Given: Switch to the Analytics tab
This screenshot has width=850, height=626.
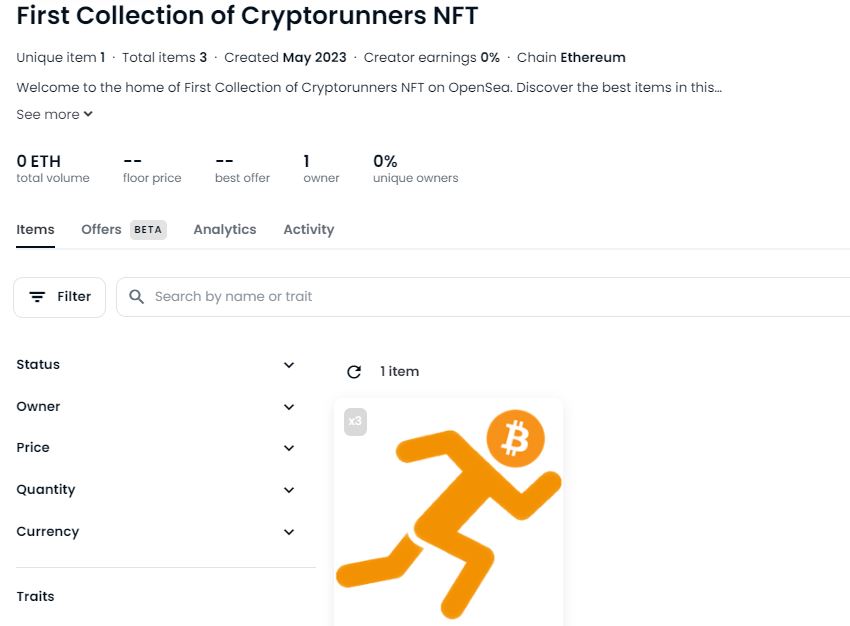Looking at the screenshot, I should 225,230.
